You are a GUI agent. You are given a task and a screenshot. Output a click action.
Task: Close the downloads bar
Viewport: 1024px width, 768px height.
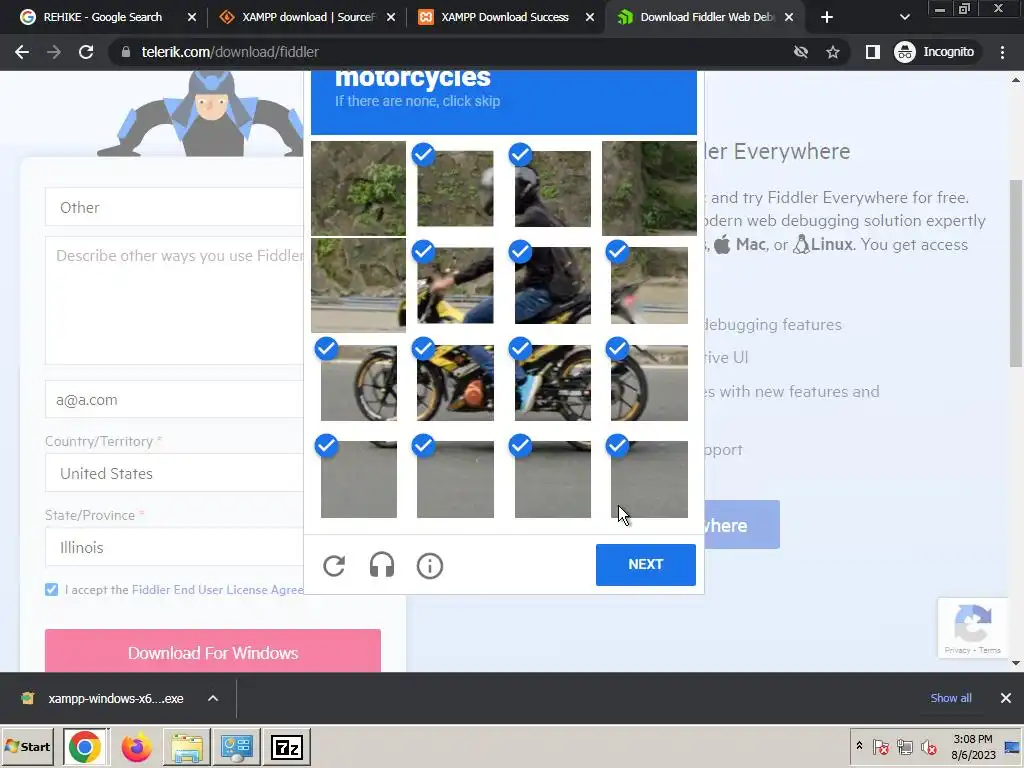[x=1006, y=698]
